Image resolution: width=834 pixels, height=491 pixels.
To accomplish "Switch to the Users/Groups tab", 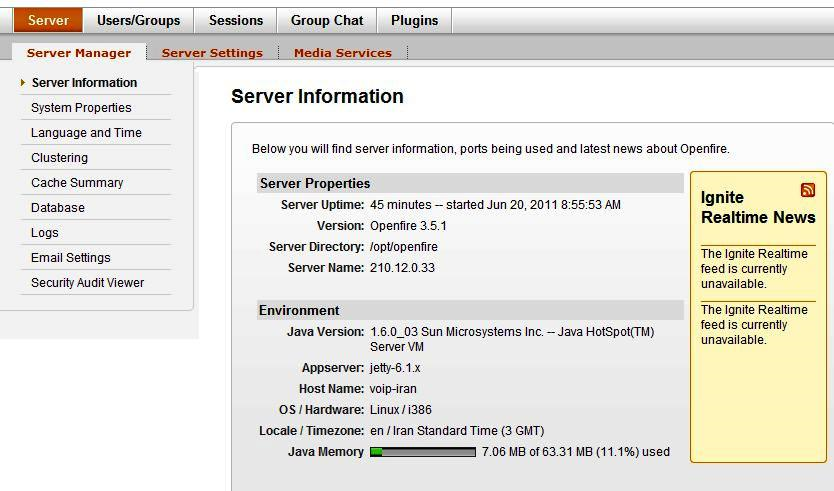I will 138,20.
